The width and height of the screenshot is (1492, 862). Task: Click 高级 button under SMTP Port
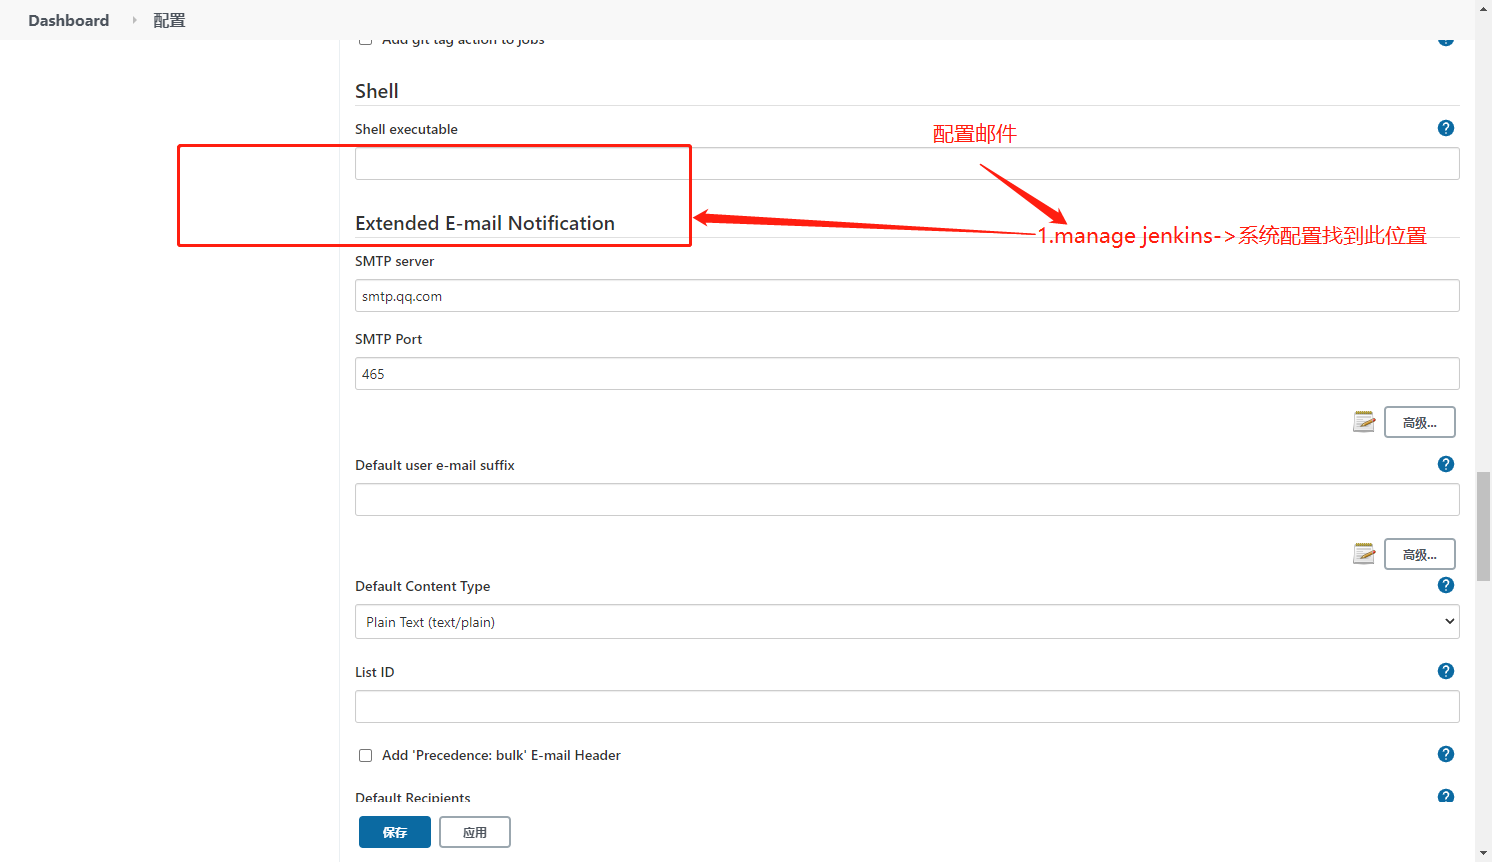click(1420, 422)
